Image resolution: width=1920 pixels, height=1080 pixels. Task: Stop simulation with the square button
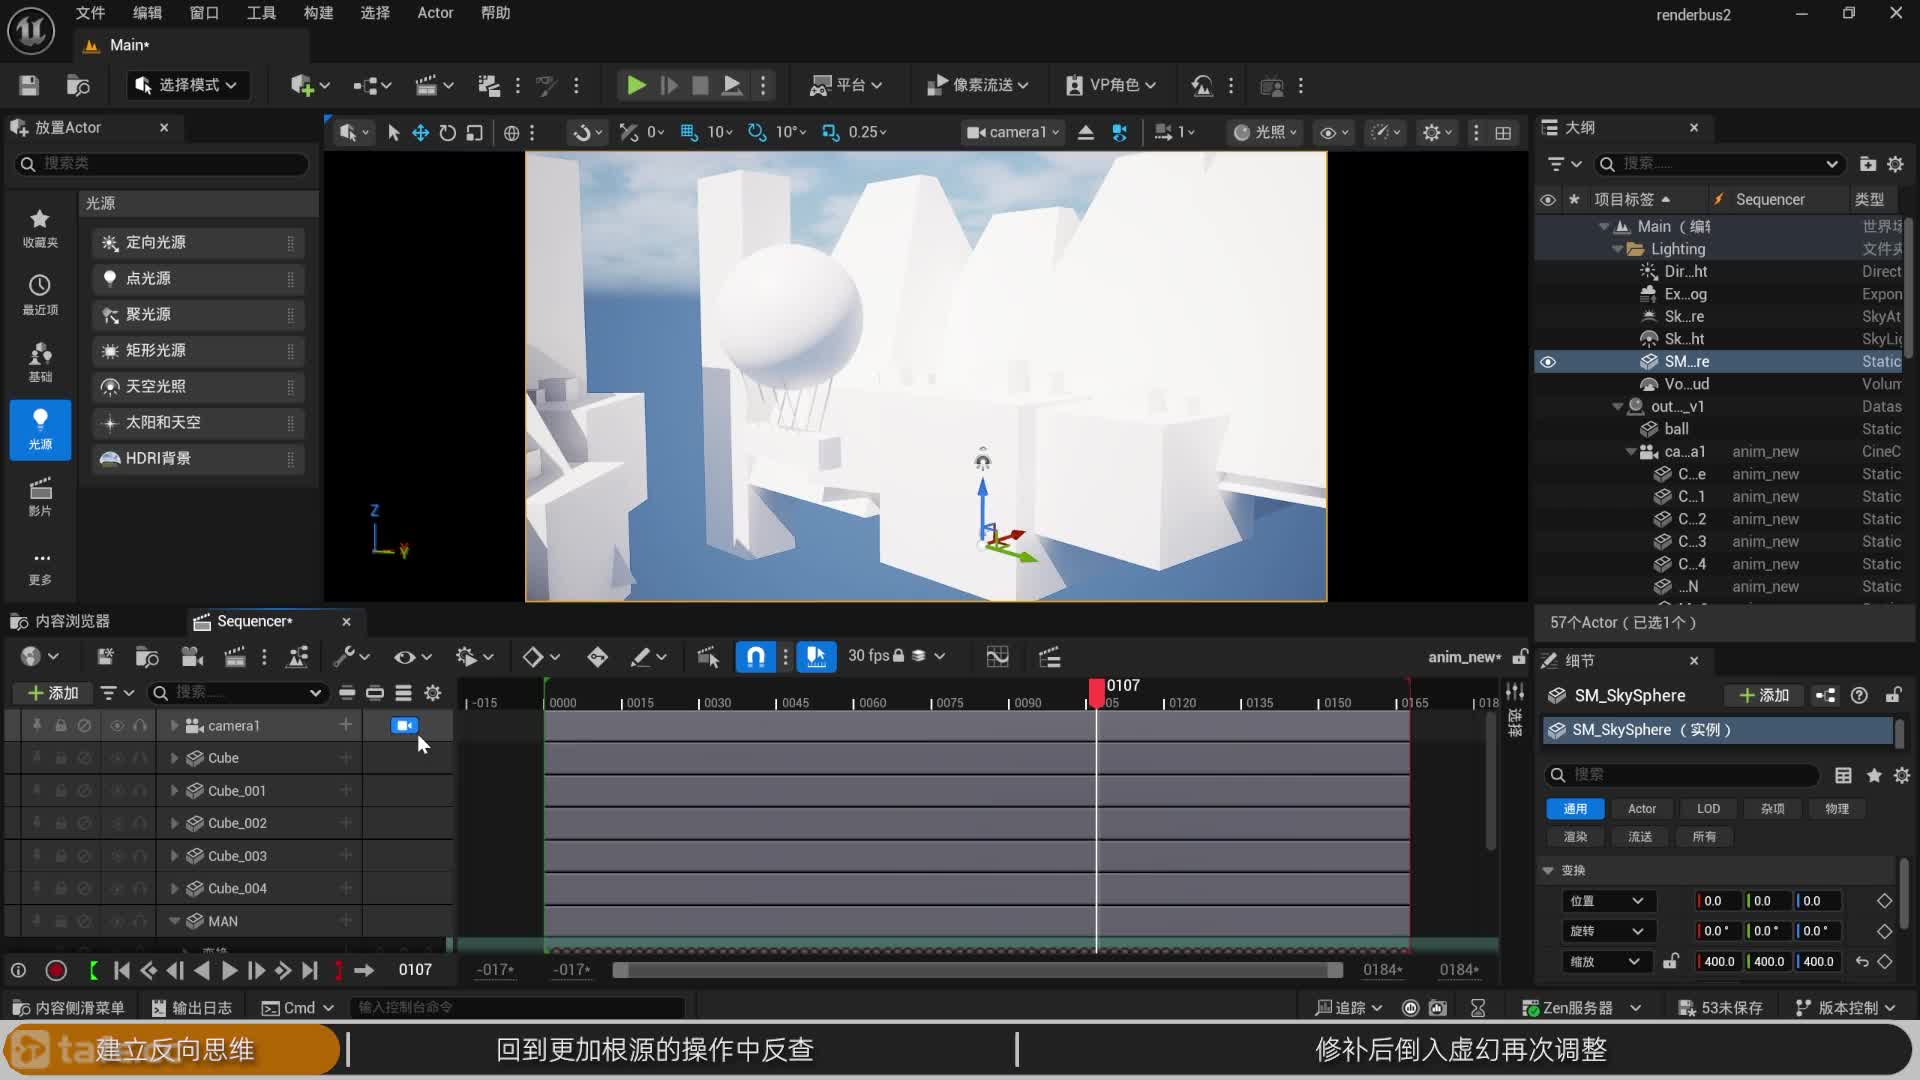[701, 86]
